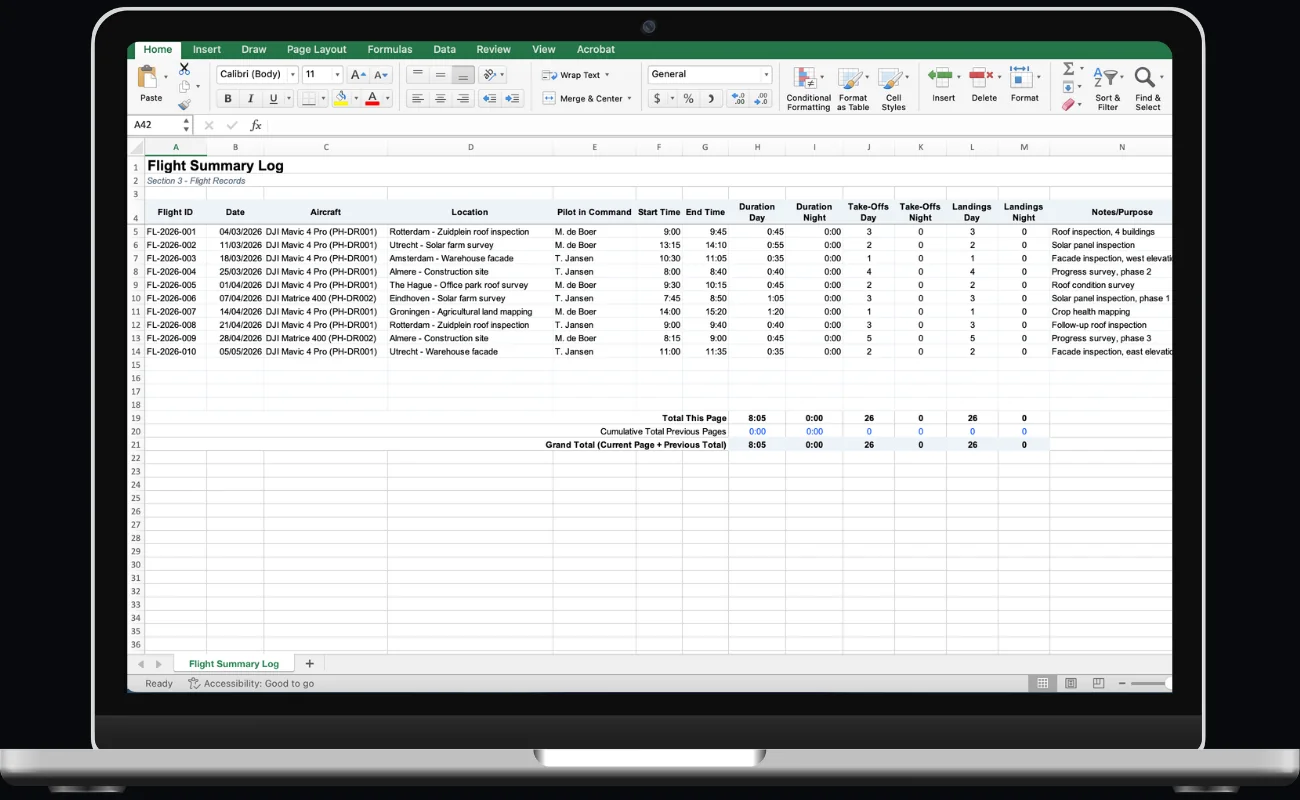Click the fx insert function button
This screenshot has height=800, width=1300.
[x=256, y=125]
